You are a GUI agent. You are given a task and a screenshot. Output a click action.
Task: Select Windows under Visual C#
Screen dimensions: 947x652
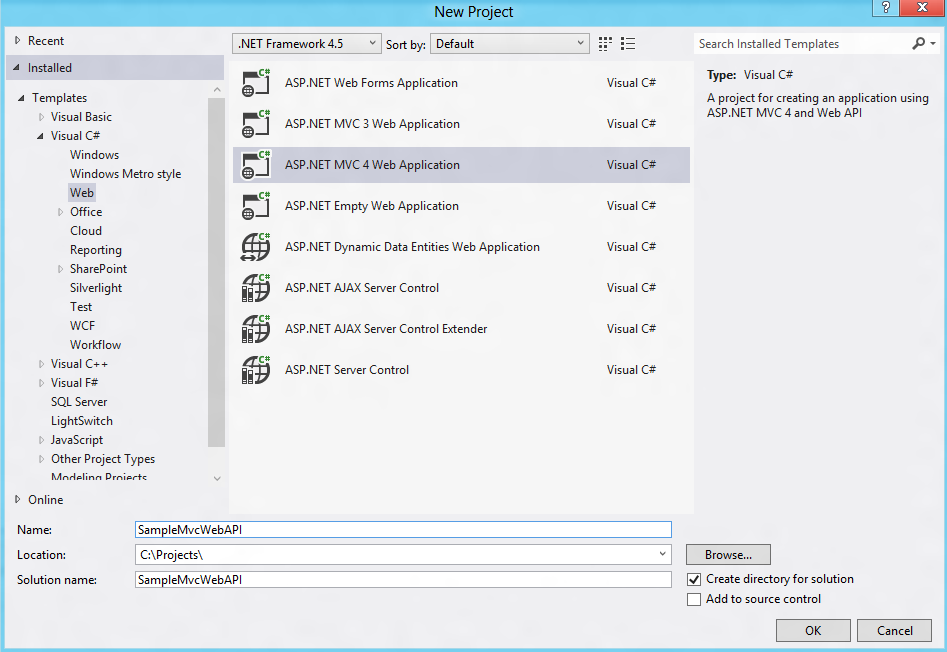[94, 155]
